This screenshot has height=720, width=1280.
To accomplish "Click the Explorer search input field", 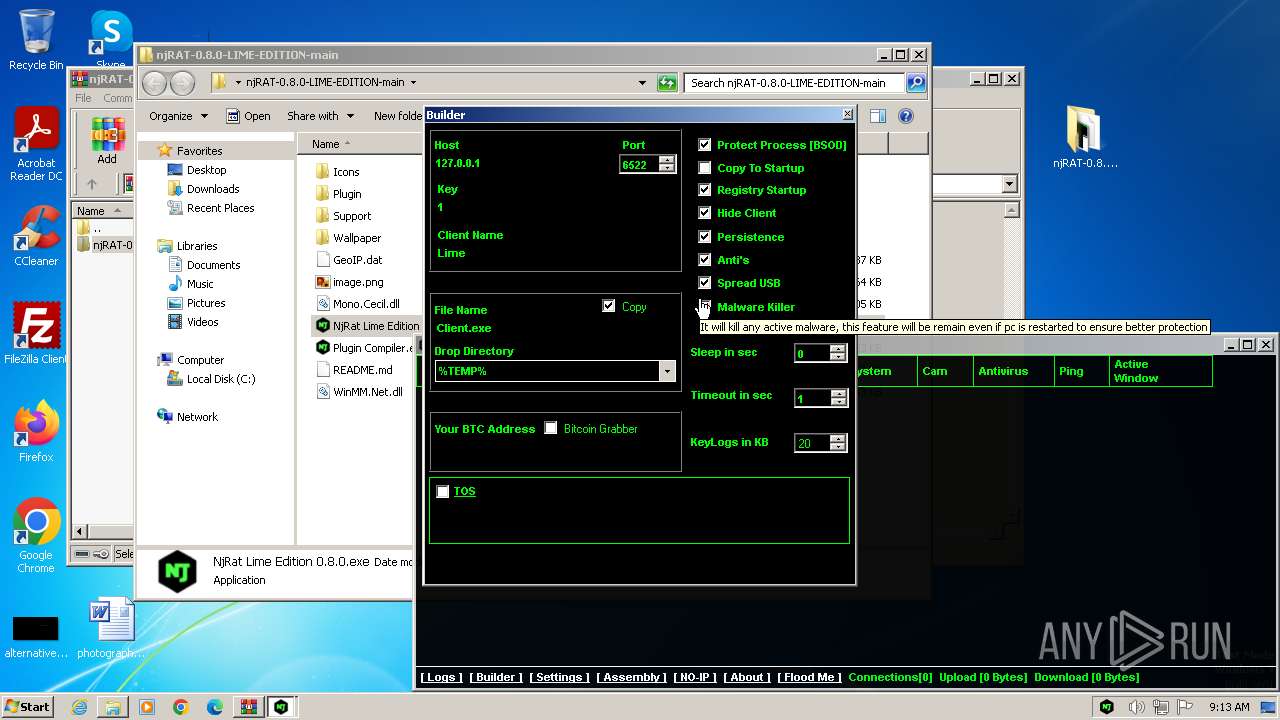I will click(795, 83).
